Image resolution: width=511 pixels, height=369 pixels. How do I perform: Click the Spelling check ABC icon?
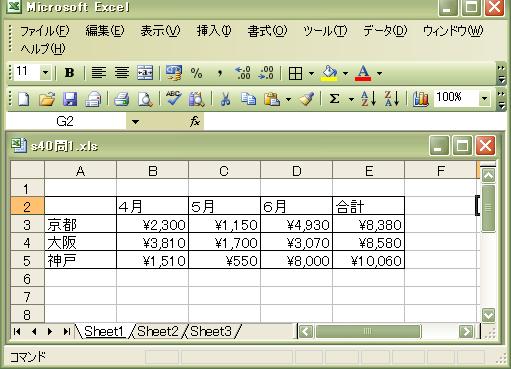point(174,99)
